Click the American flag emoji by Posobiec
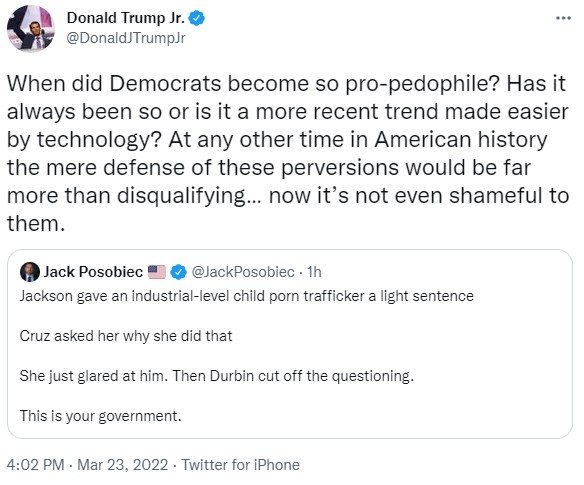Image resolution: width=584 pixels, height=485 pixels. tap(157, 272)
